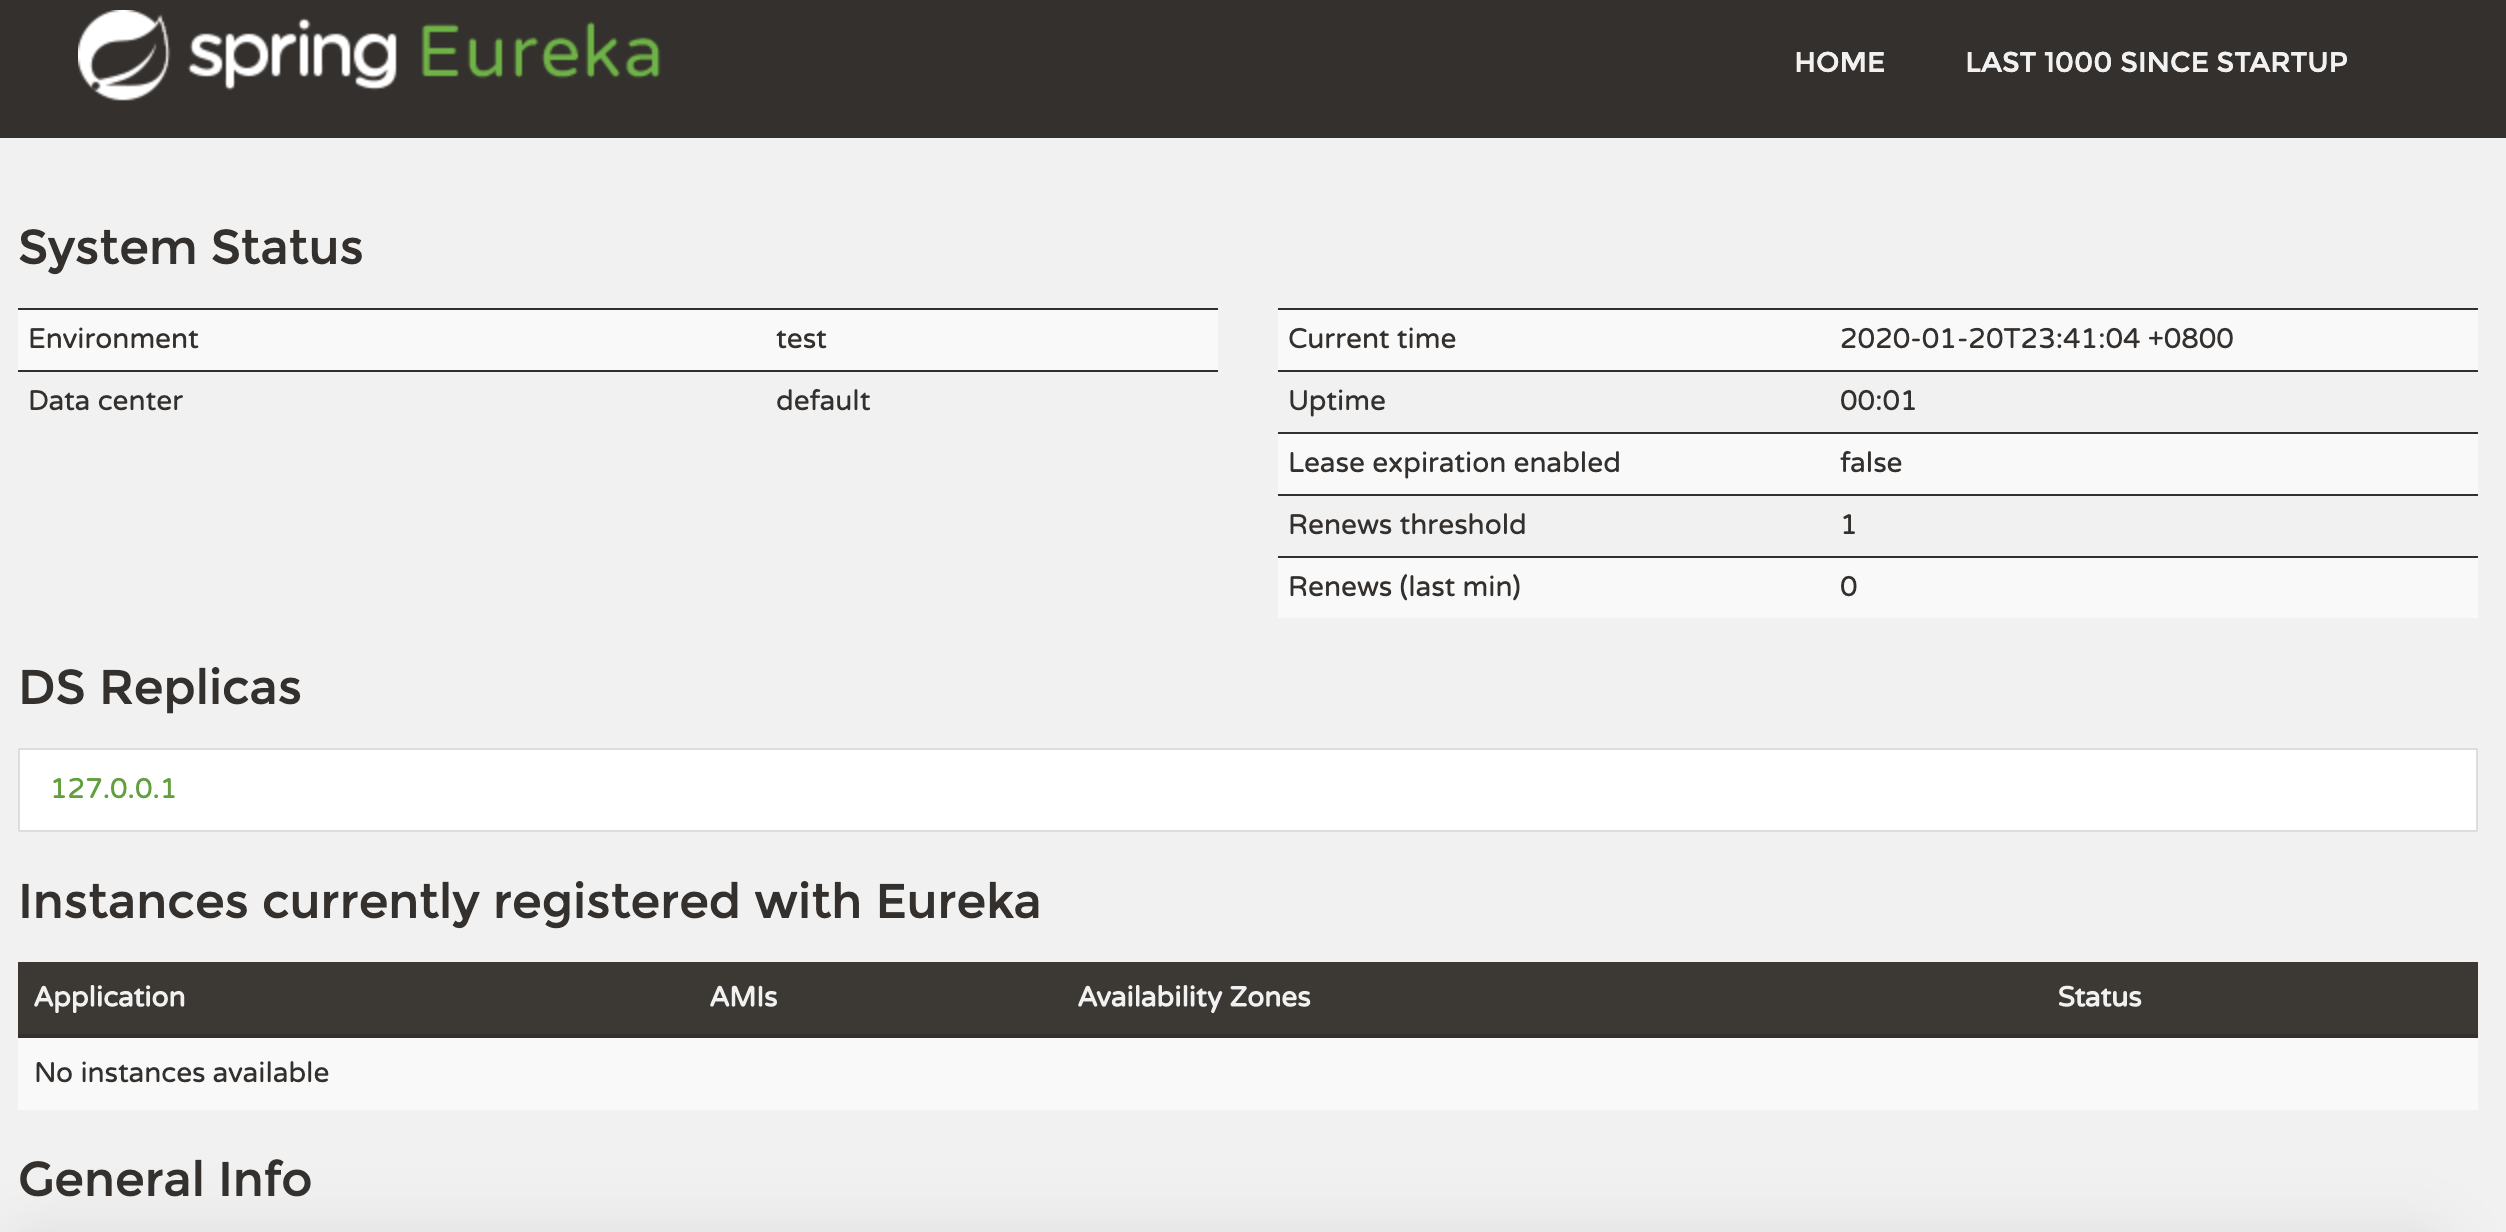Click the white spring wordmark
The image size is (2506, 1232).
292,54
